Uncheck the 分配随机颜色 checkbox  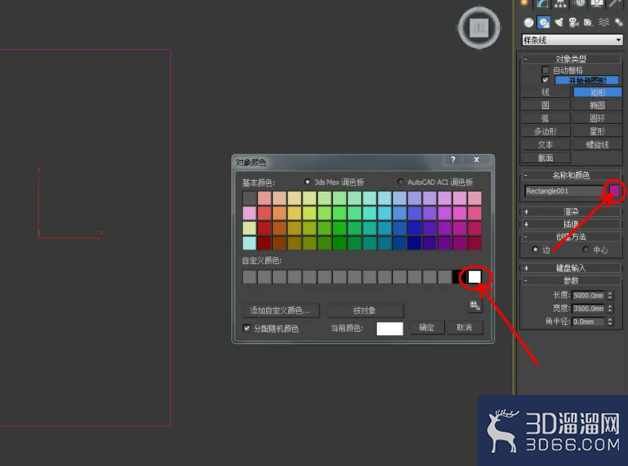click(x=247, y=328)
